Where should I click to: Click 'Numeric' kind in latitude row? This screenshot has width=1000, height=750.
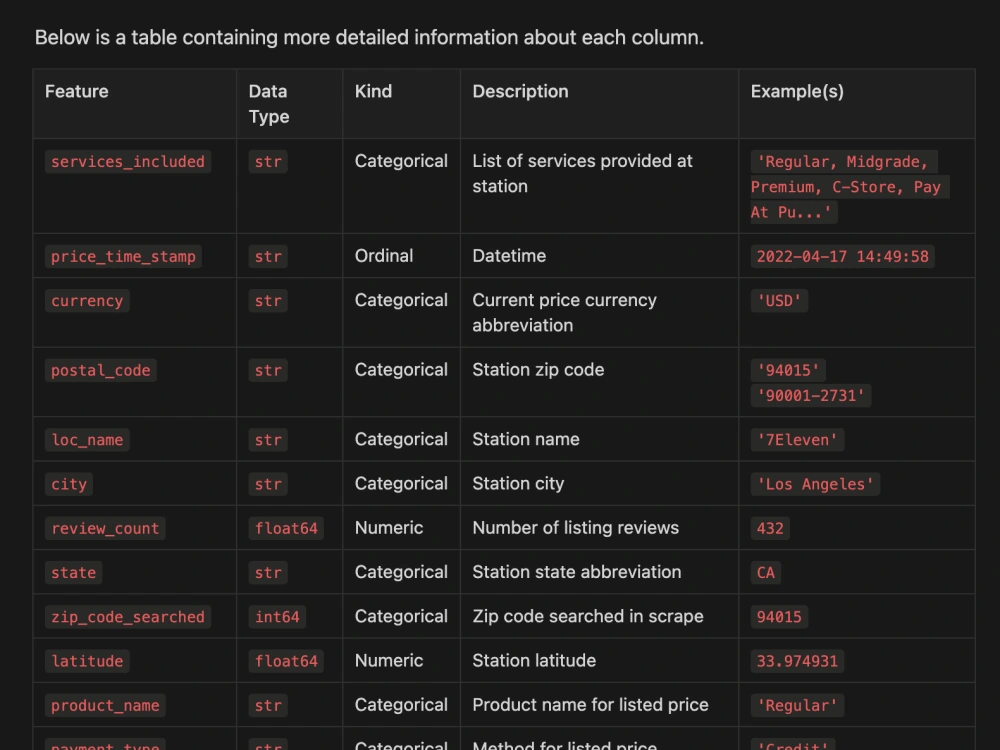[389, 660]
